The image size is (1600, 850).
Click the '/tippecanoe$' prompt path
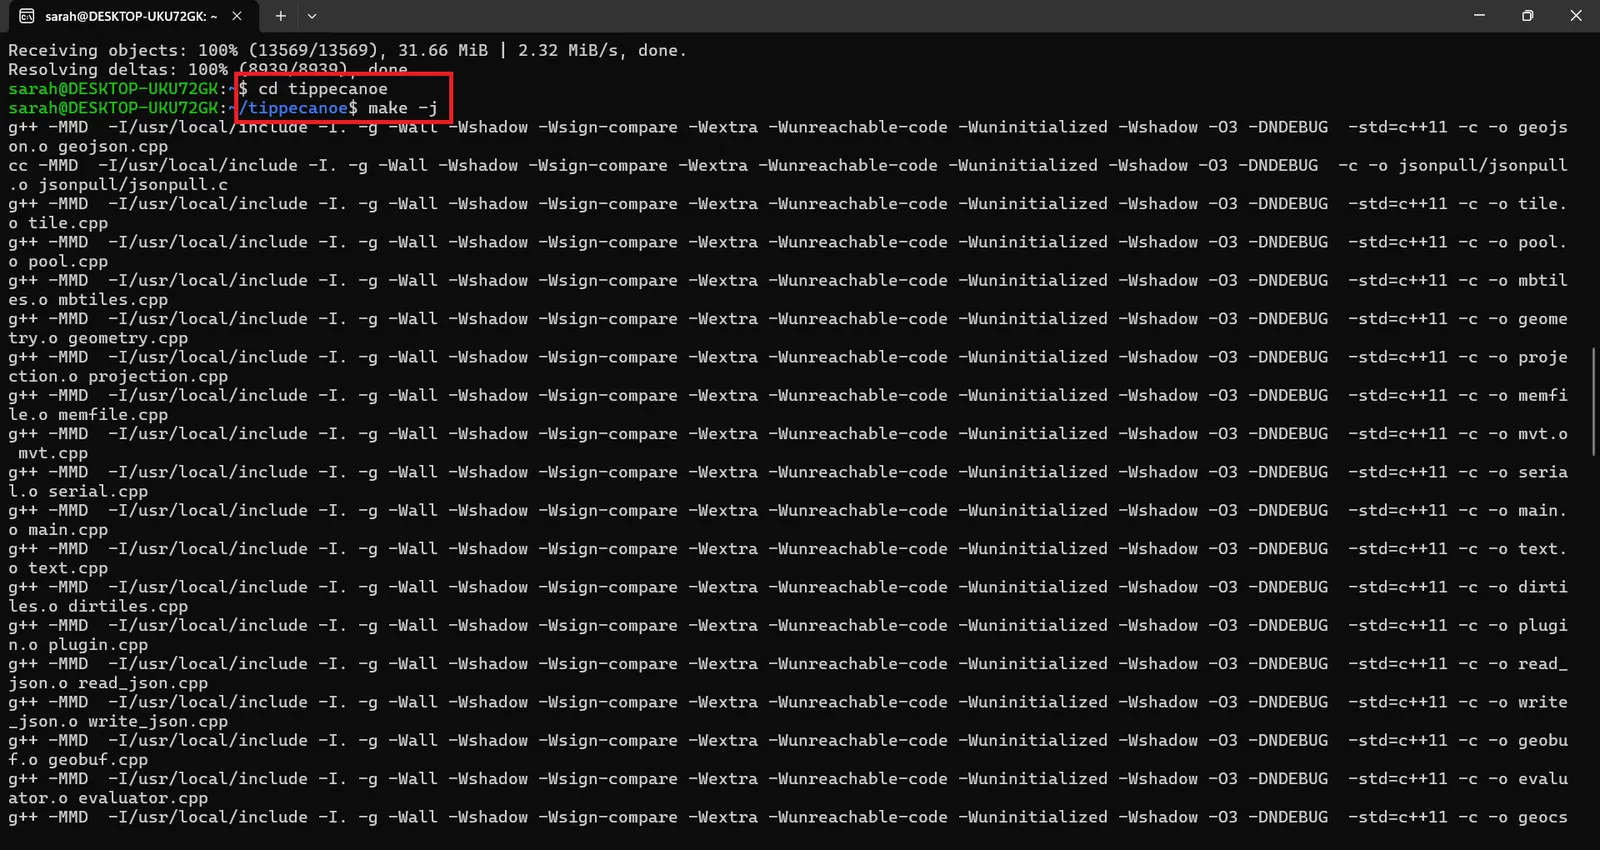tap(298, 108)
